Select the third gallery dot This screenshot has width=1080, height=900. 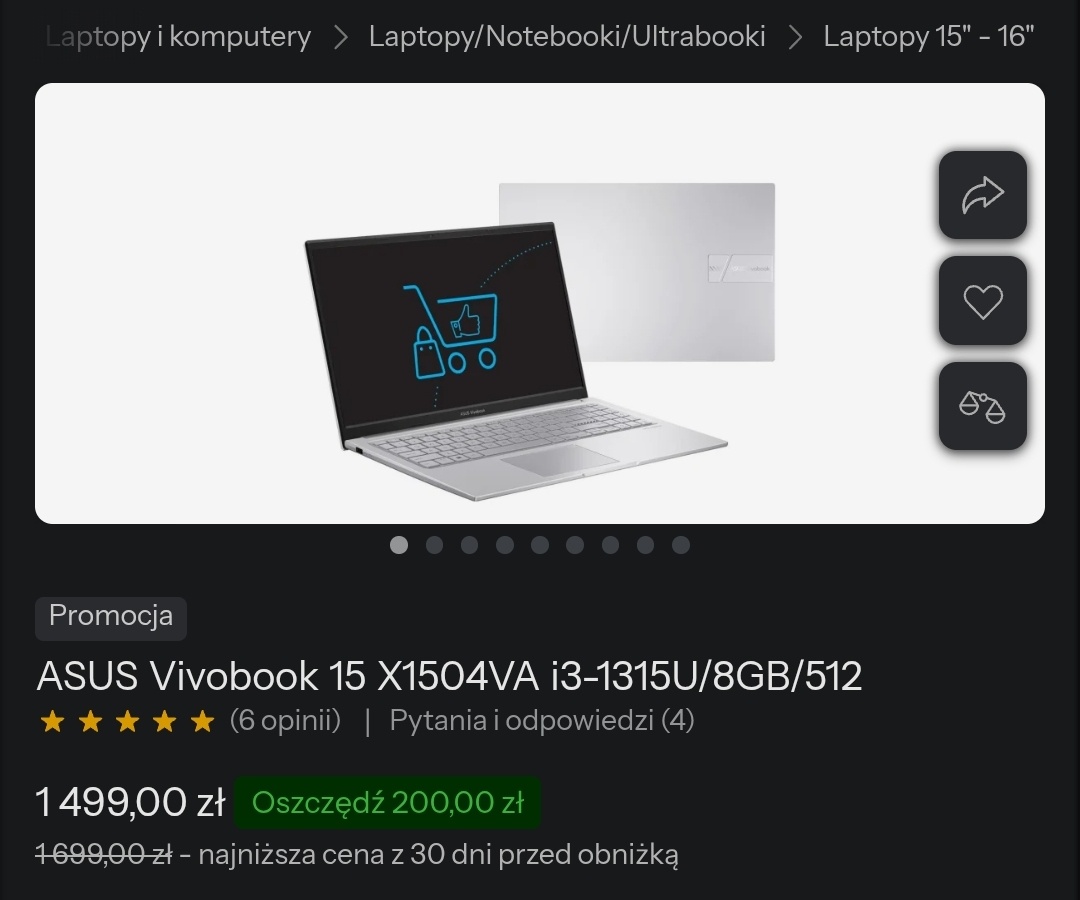470,545
